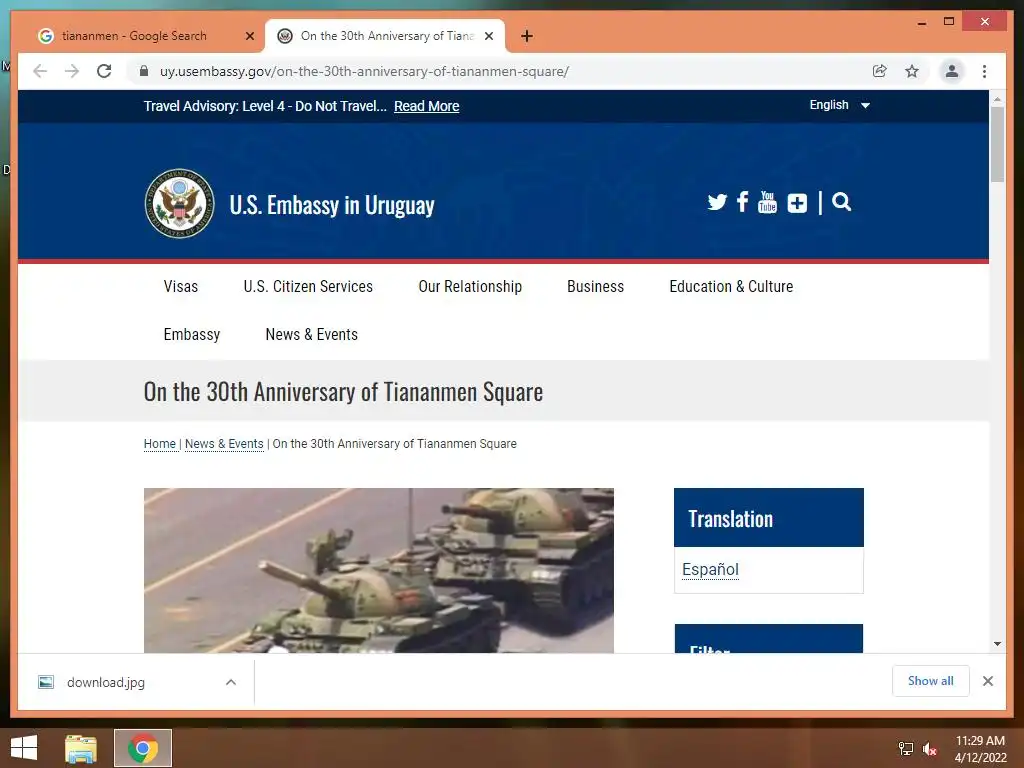Click U.S. Embassy in Uruguay title

pyautogui.click(x=332, y=205)
